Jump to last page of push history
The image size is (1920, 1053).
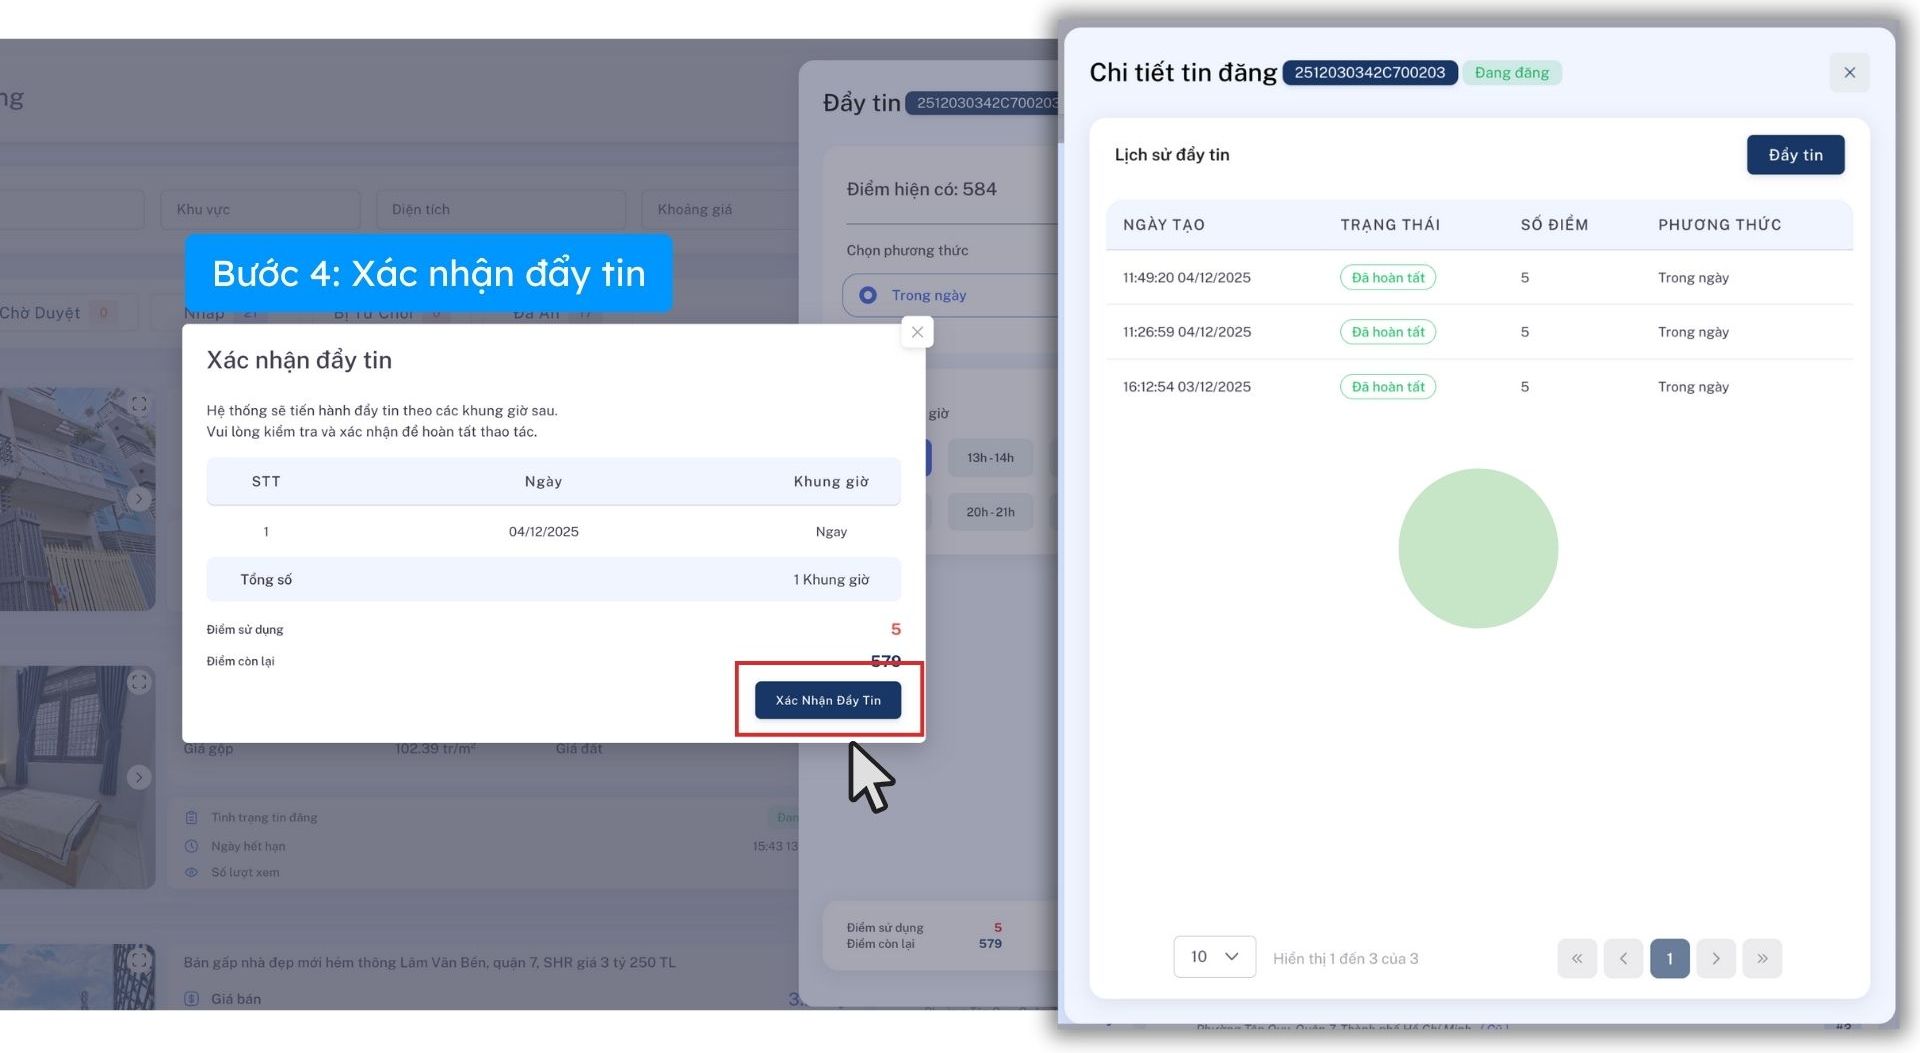[x=1761, y=958]
